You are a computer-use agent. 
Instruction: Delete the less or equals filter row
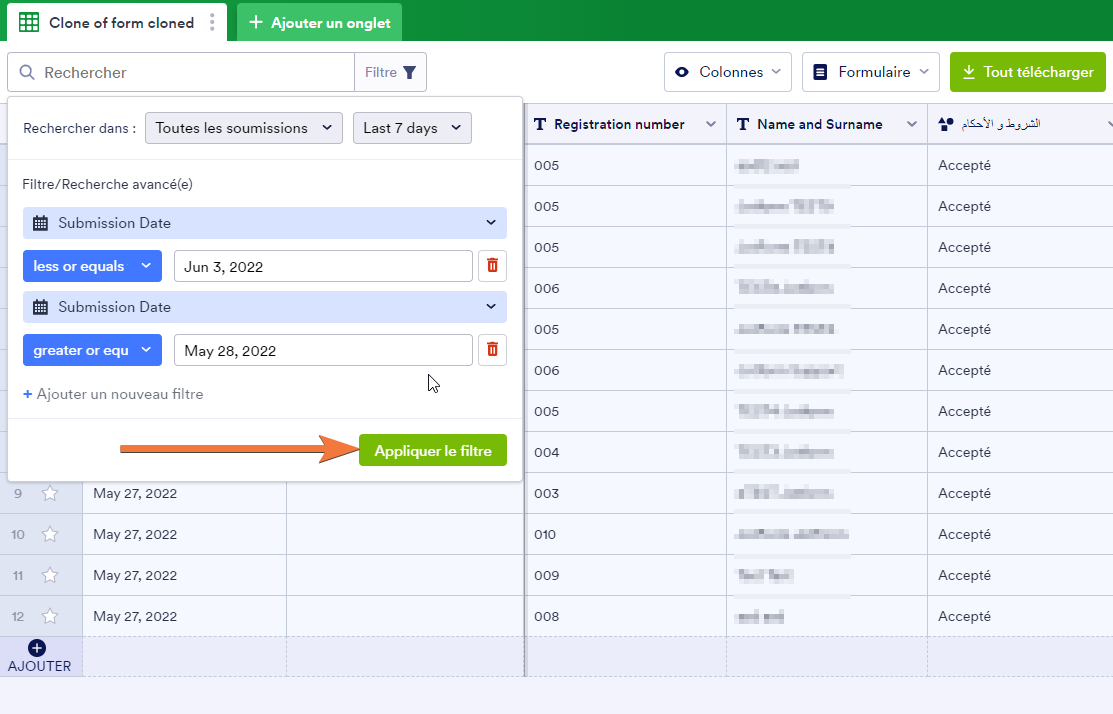(x=492, y=266)
